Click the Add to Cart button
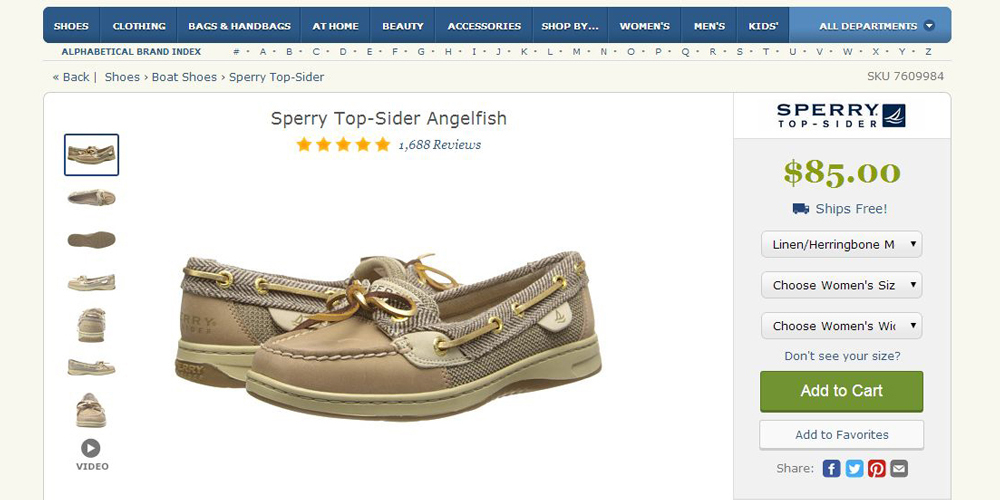Image resolution: width=1000 pixels, height=500 pixels. click(x=841, y=391)
